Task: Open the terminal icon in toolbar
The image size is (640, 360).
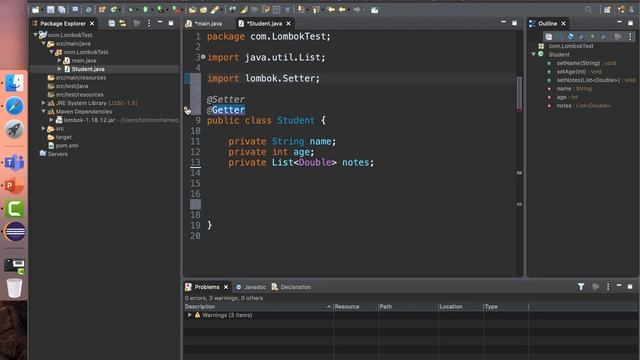Action: click(76, 9)
